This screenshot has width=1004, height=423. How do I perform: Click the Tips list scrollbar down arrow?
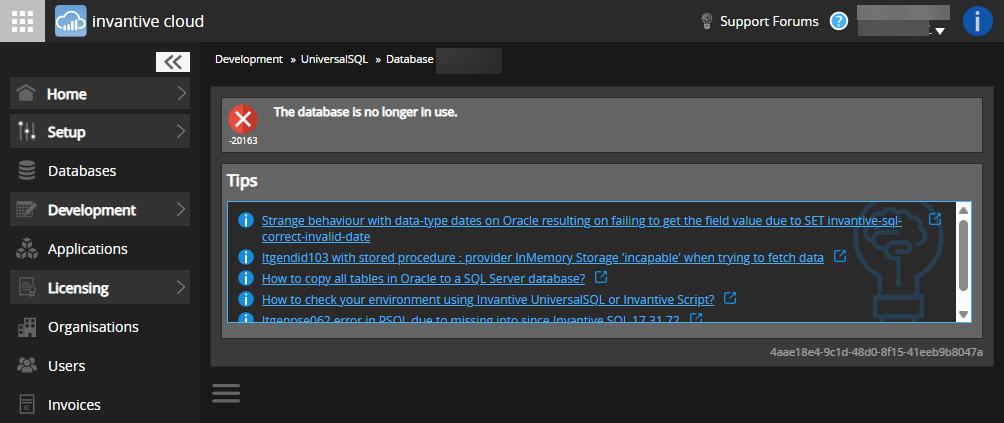point(964,314)
